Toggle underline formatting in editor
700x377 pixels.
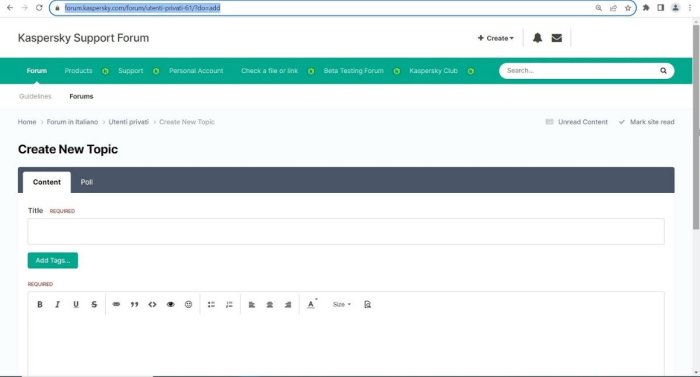(75, 304)
